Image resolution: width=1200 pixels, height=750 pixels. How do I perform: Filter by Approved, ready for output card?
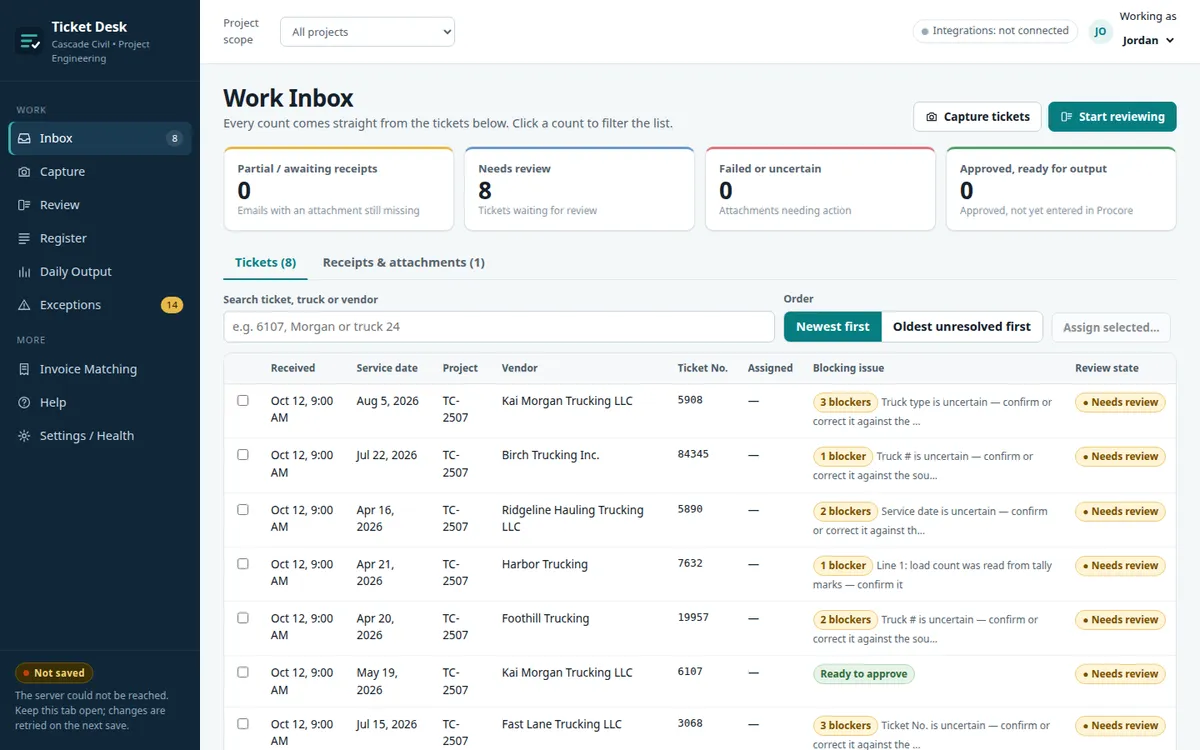[1061, 189]
